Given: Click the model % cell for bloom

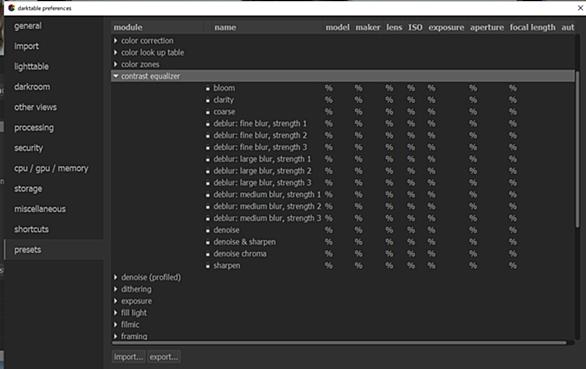Looking at the screenshot, I should coord(329,88).
